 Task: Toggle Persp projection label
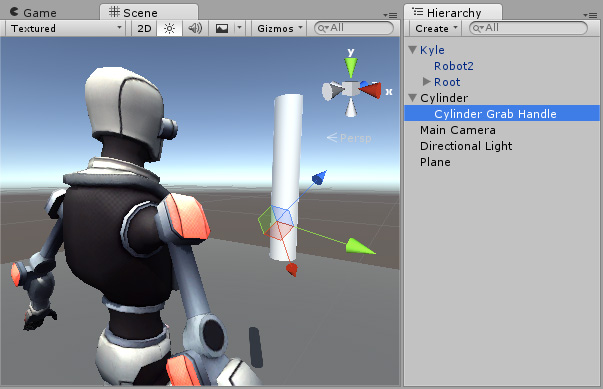pyautogui.click(x=349, y=138)
